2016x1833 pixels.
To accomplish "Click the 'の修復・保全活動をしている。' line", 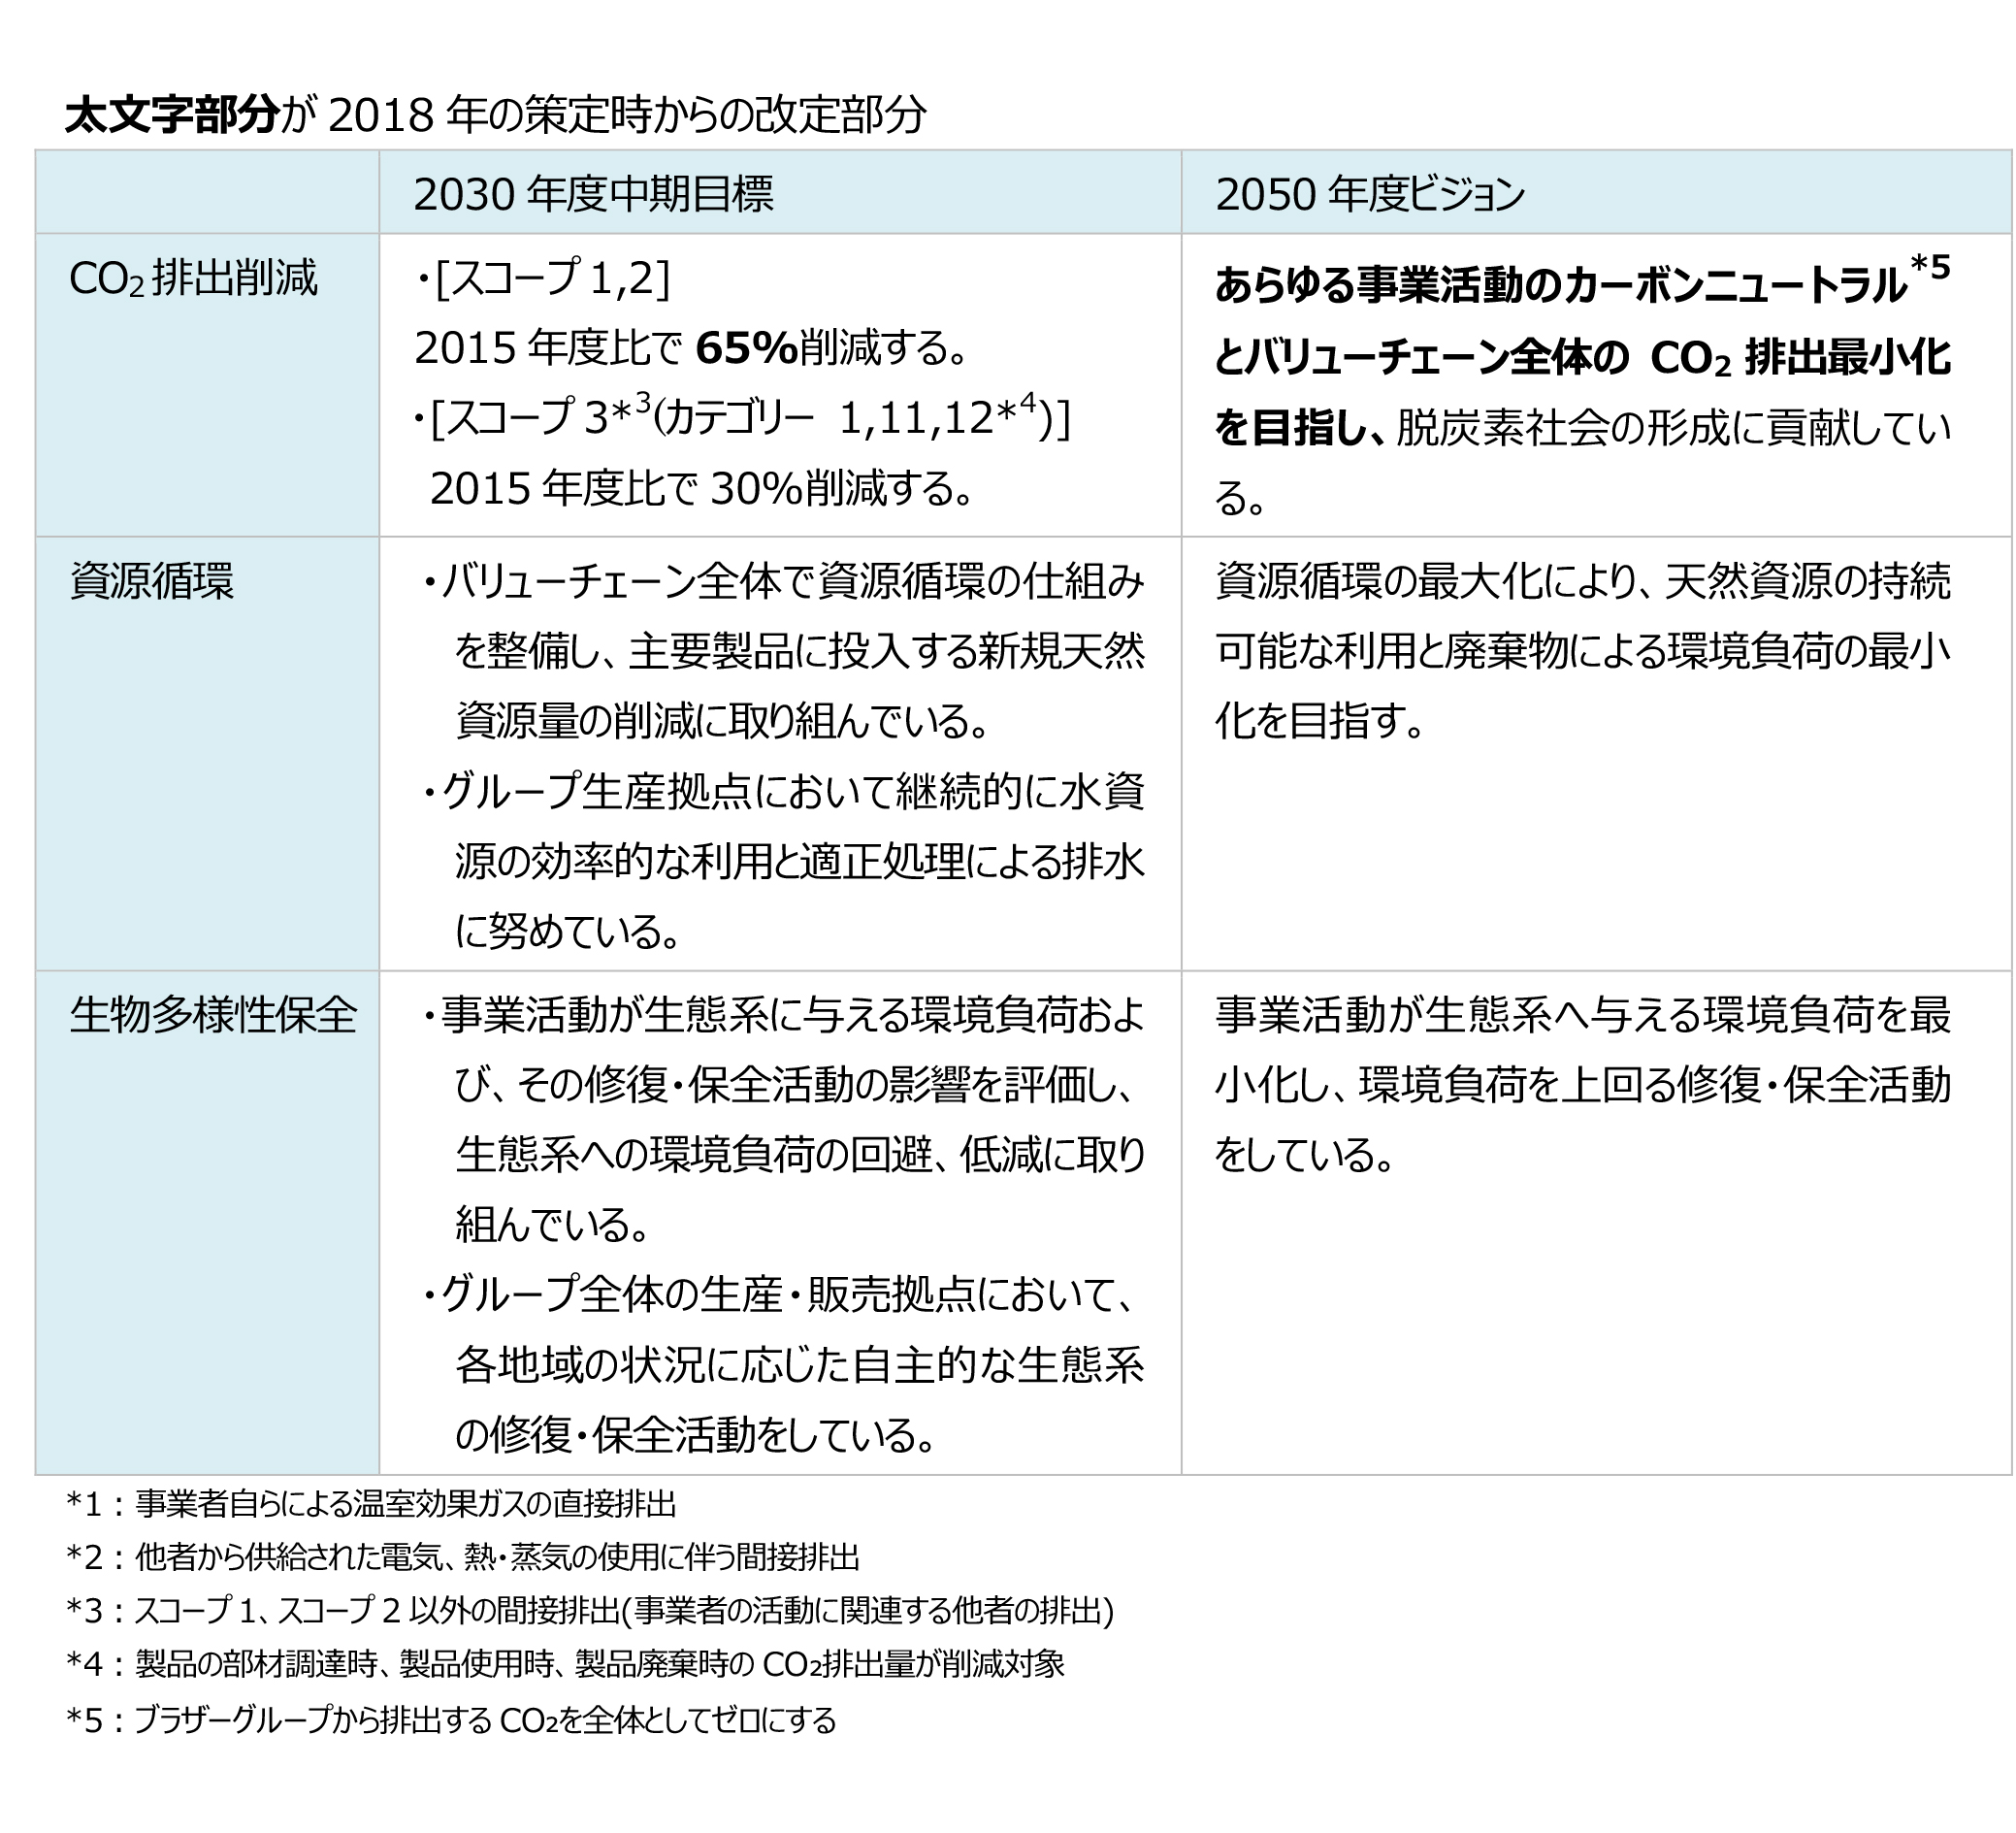I will pos(696,1435).
